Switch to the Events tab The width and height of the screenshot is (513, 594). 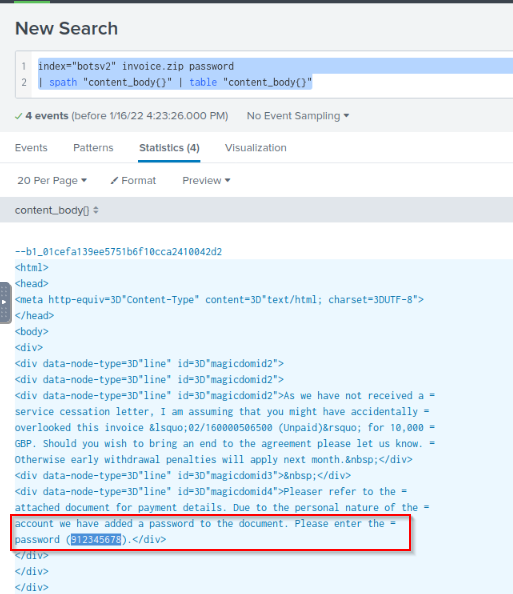click(31, 148)
